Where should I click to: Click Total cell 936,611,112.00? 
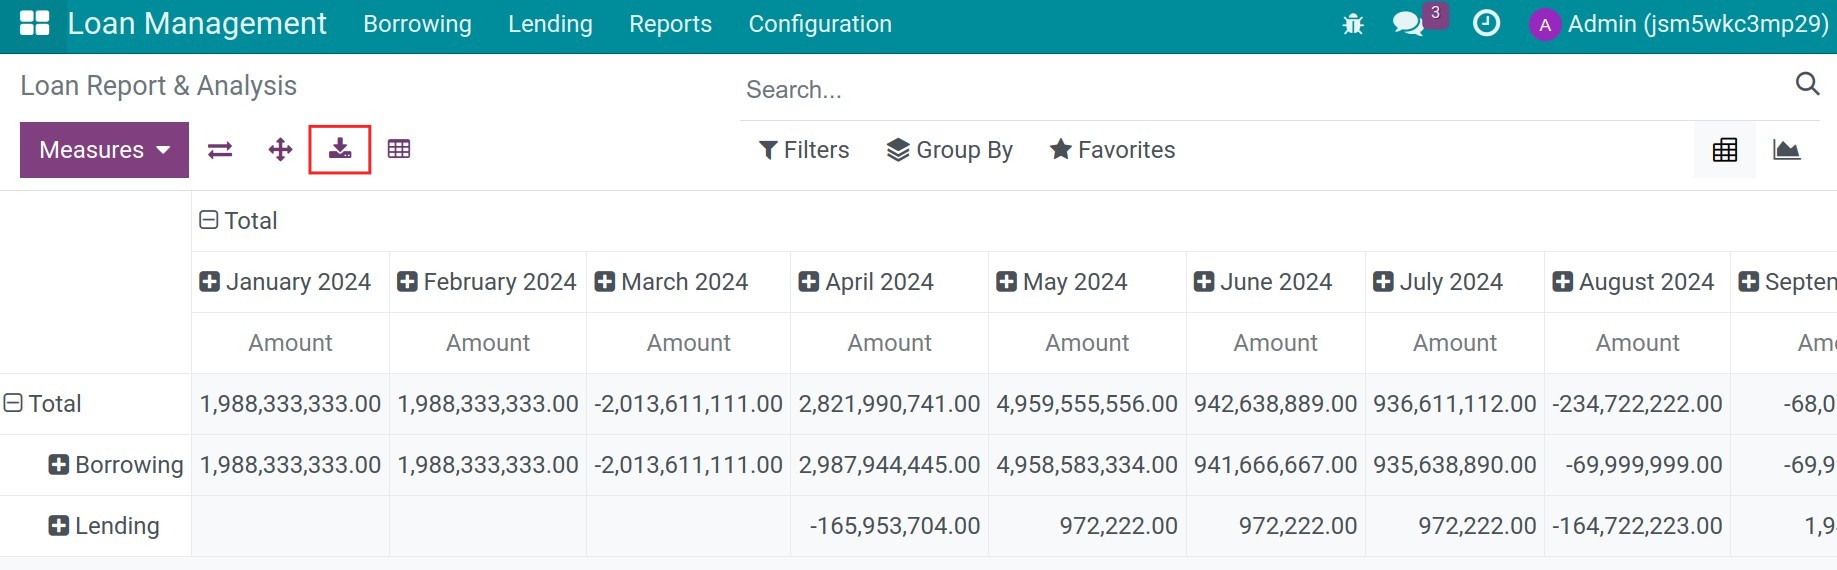pyautogui.click(x=1455, y=404)
